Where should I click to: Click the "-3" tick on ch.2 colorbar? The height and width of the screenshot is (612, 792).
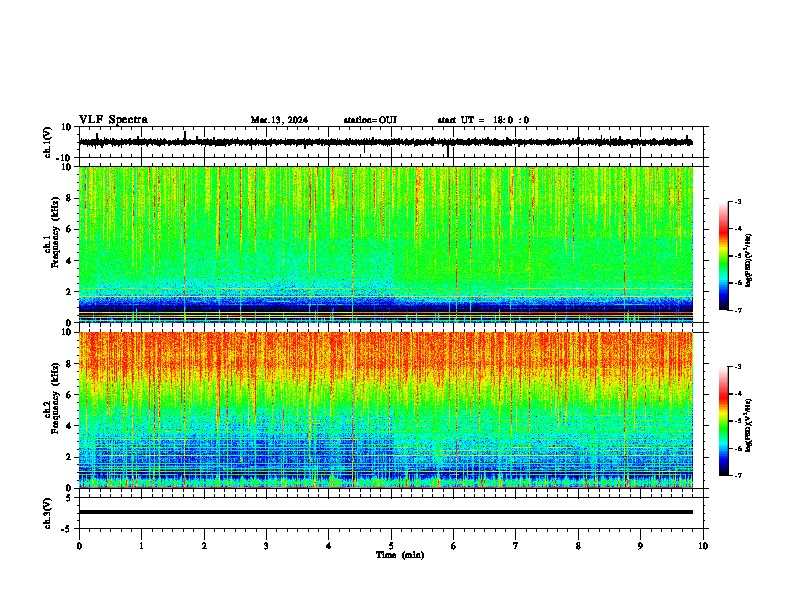(738, 367)
